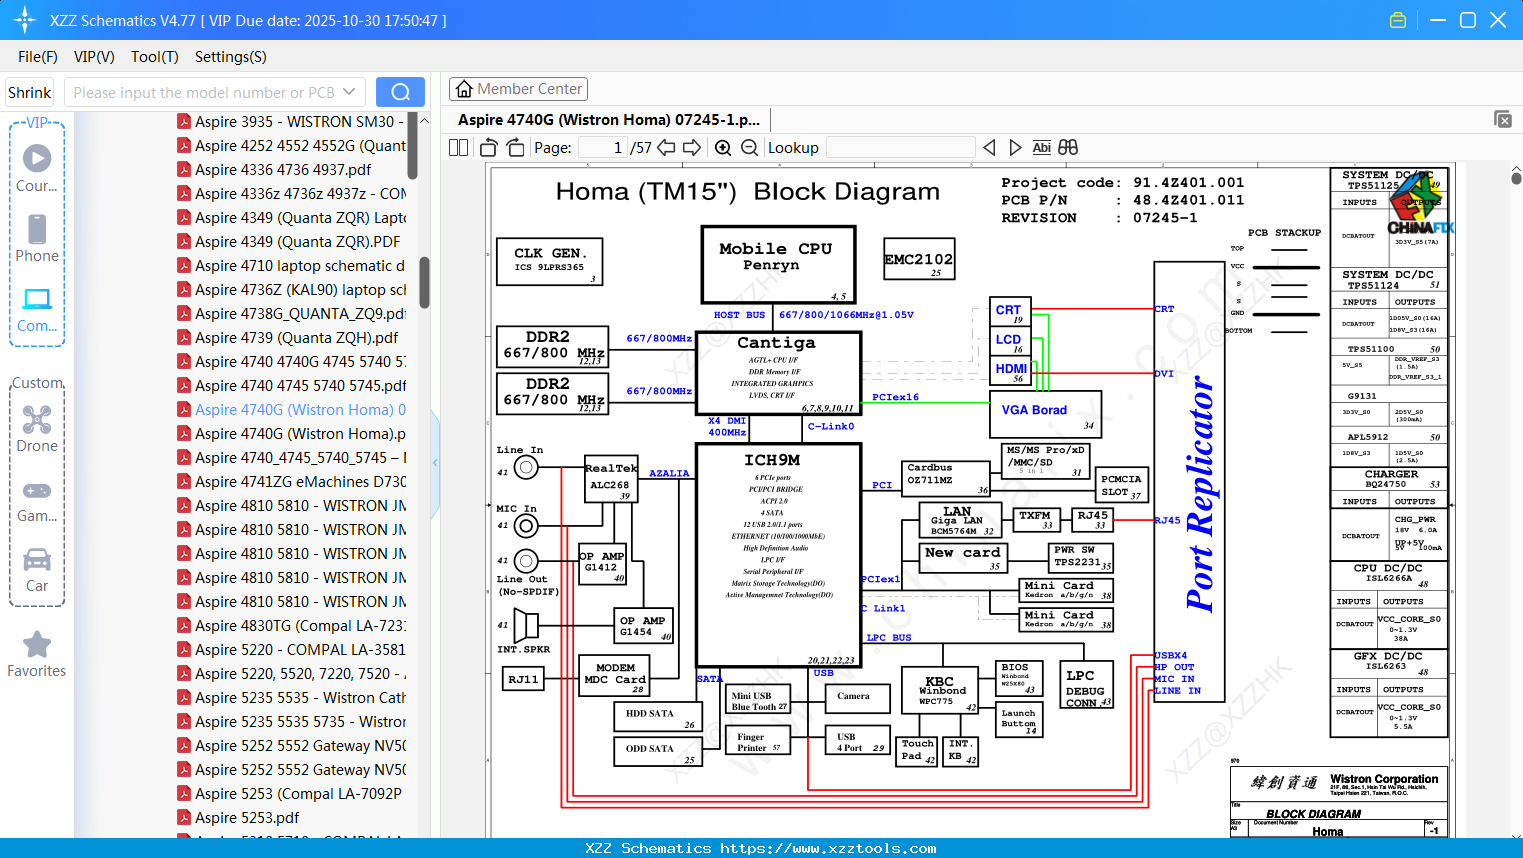Click the Mobile CPU Penryn block
The image size is (1523, 858).
tap(778, 264)
